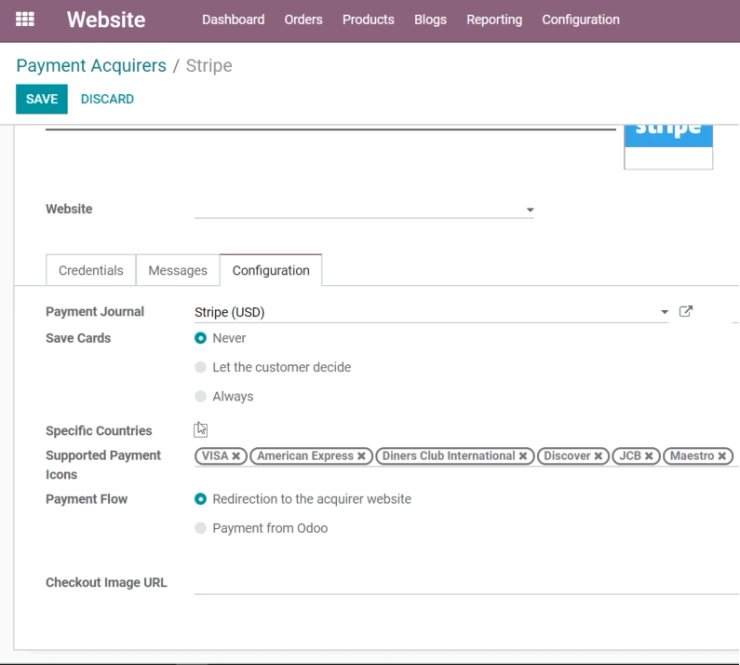Expand the Payment Journal dropdown arrow
Image resolution: width=740 pixels, height=665 pixels.
(x=664, y=312)
